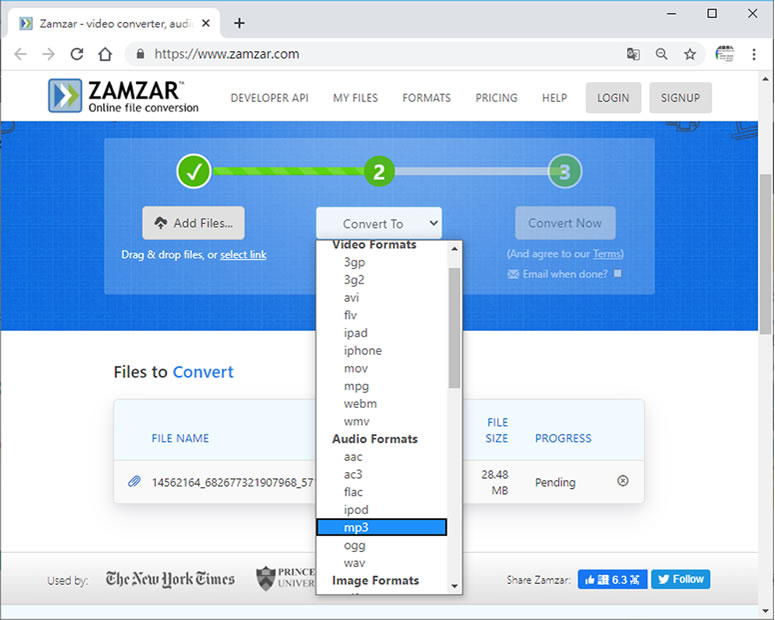Click the Zamzar logo icon

65,95
